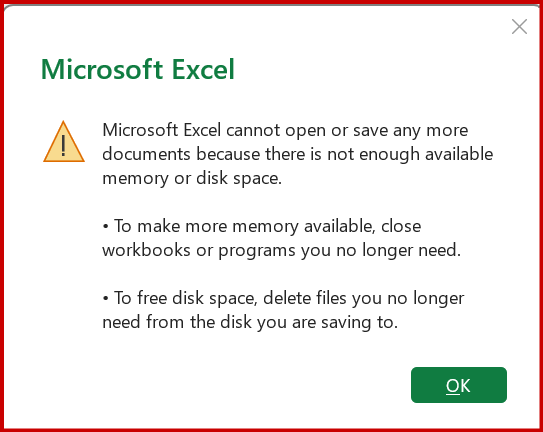The width and height of the screenshot is (543, 432).
Task: Click the line 'cannot open or save any more'
Action: (x=347, y=131)
